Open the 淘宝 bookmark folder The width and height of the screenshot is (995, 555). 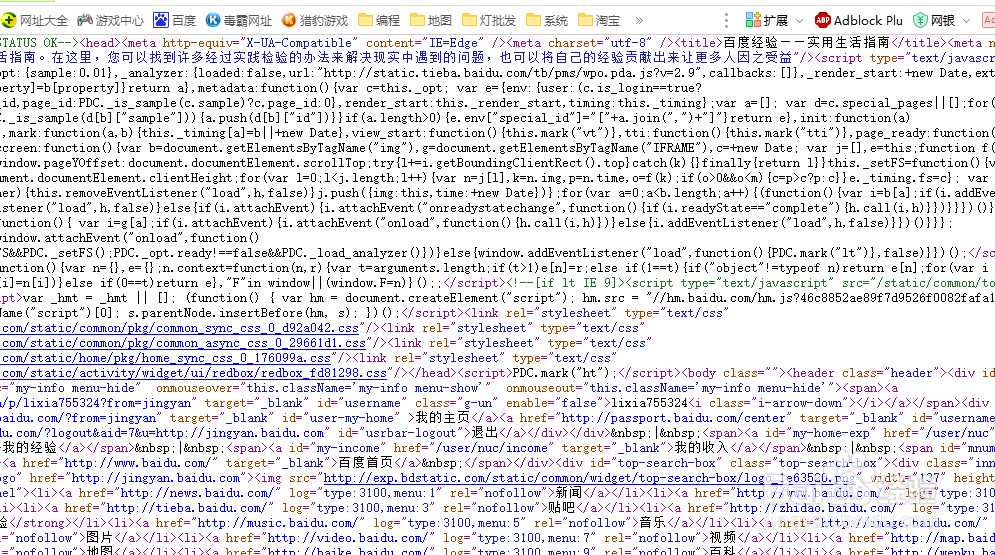(x=599, y=20)
